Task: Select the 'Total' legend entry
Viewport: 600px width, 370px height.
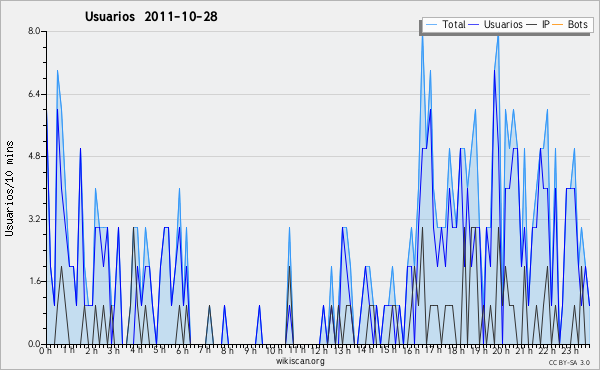Action: (454, 24)
